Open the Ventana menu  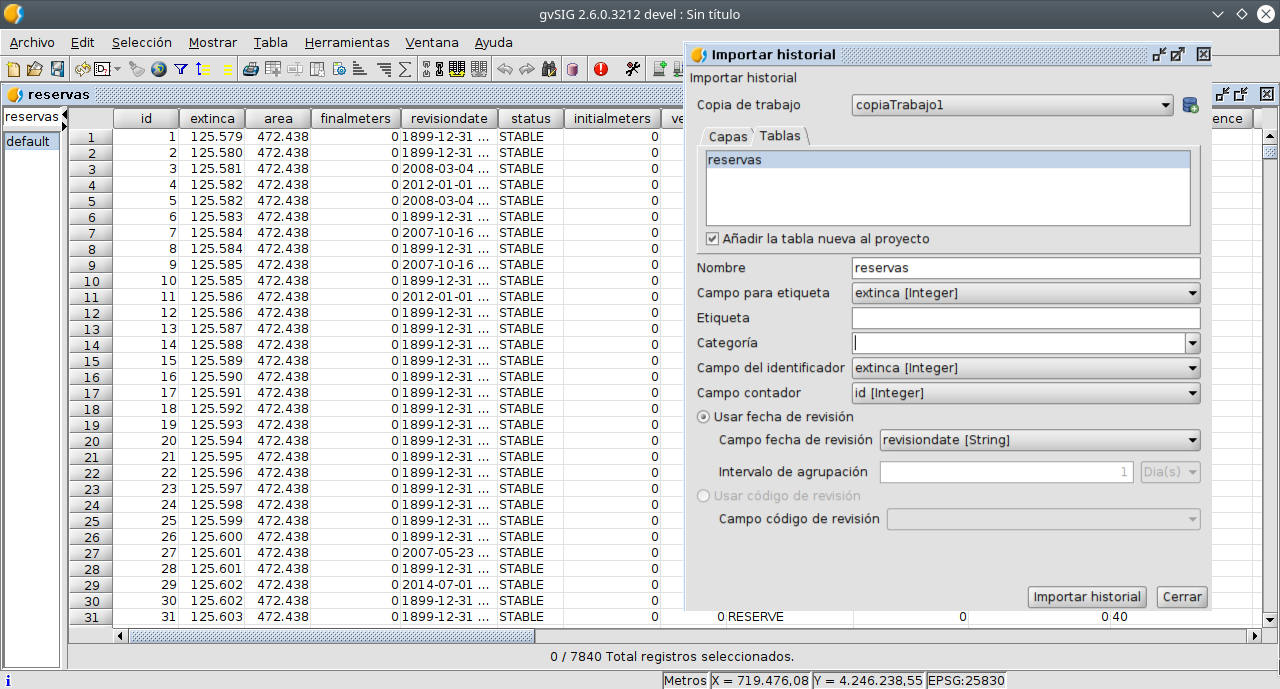pos(432,43)
